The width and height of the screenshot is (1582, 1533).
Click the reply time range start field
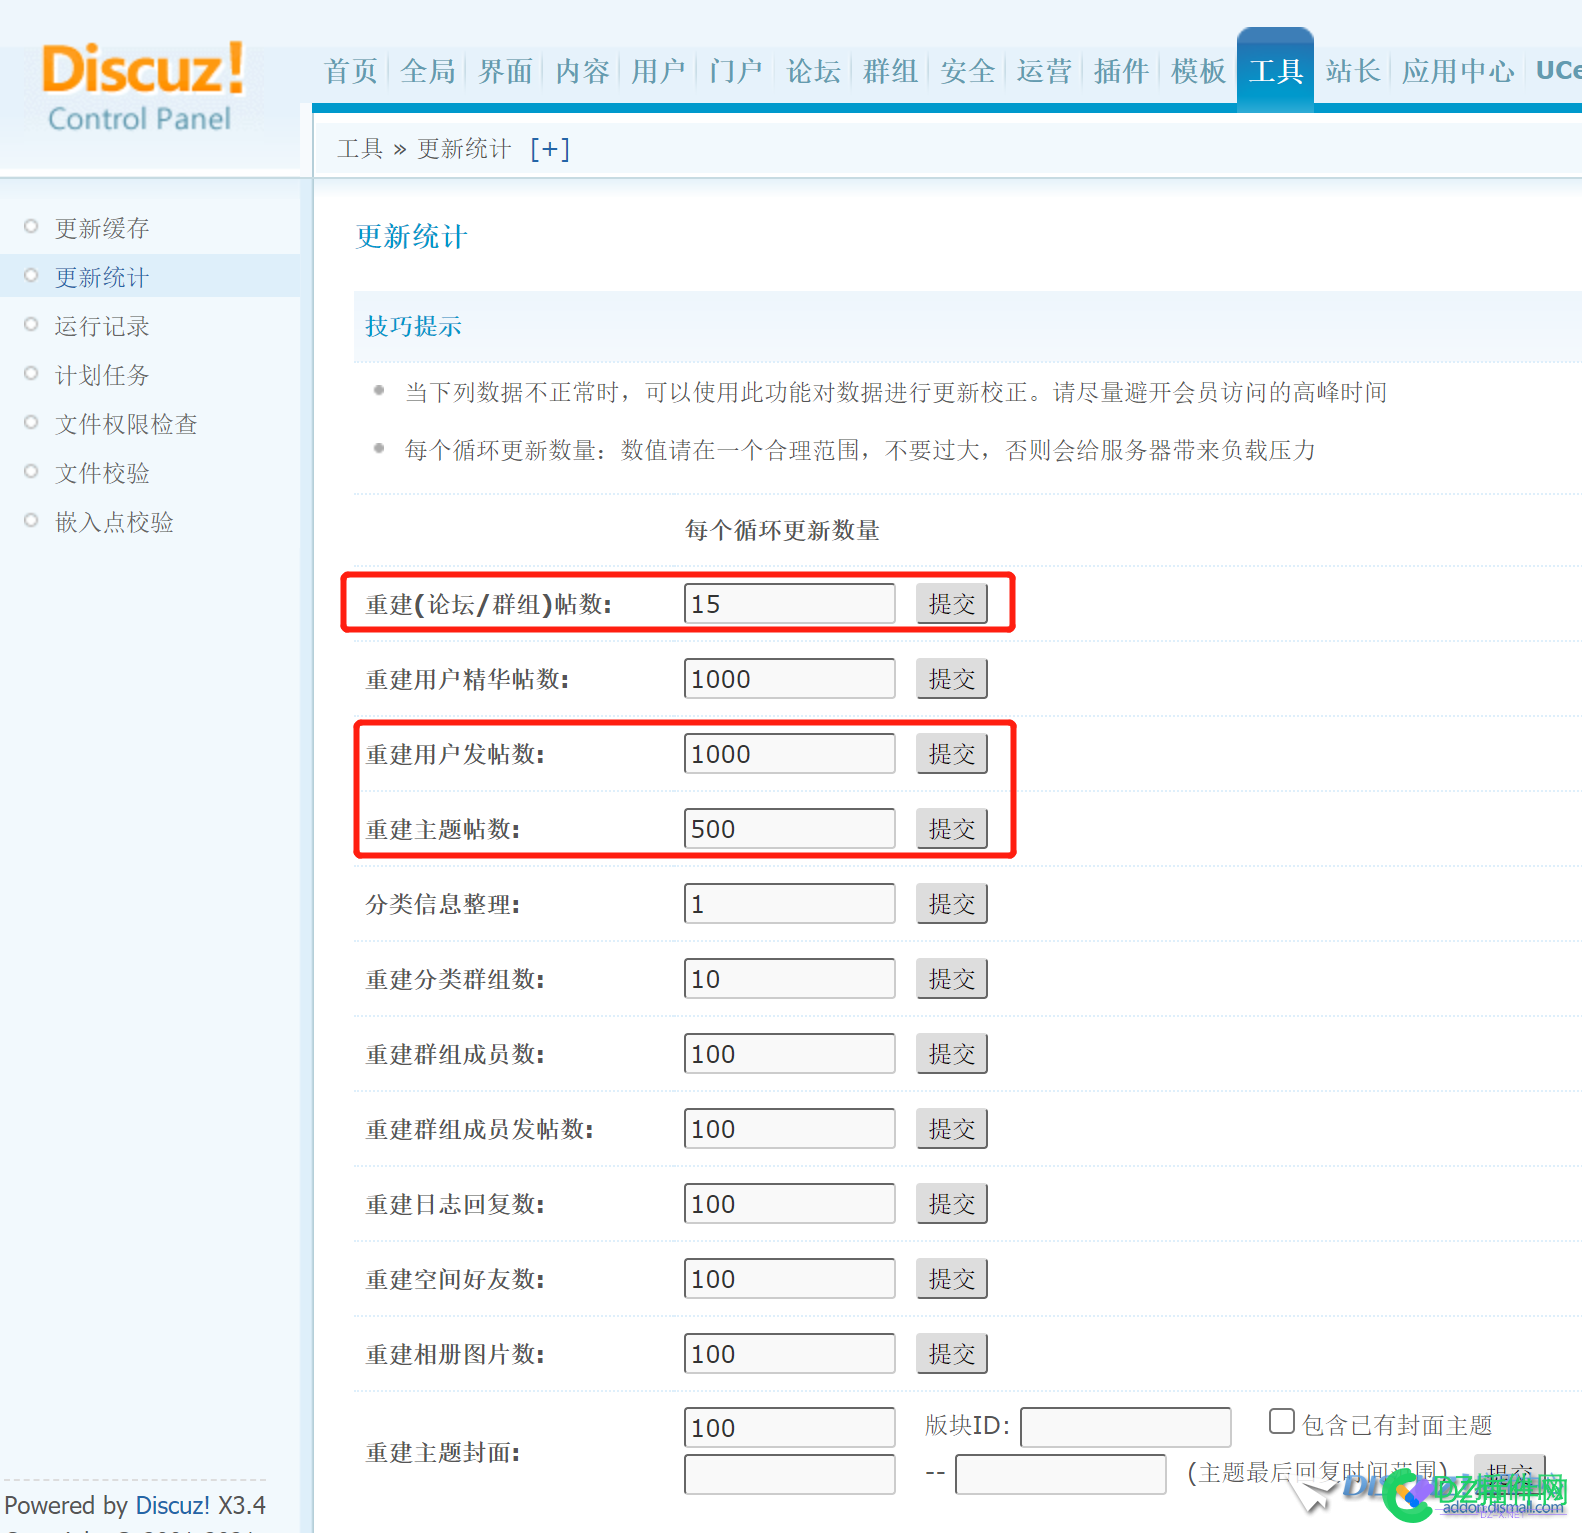click(789, 1475)
